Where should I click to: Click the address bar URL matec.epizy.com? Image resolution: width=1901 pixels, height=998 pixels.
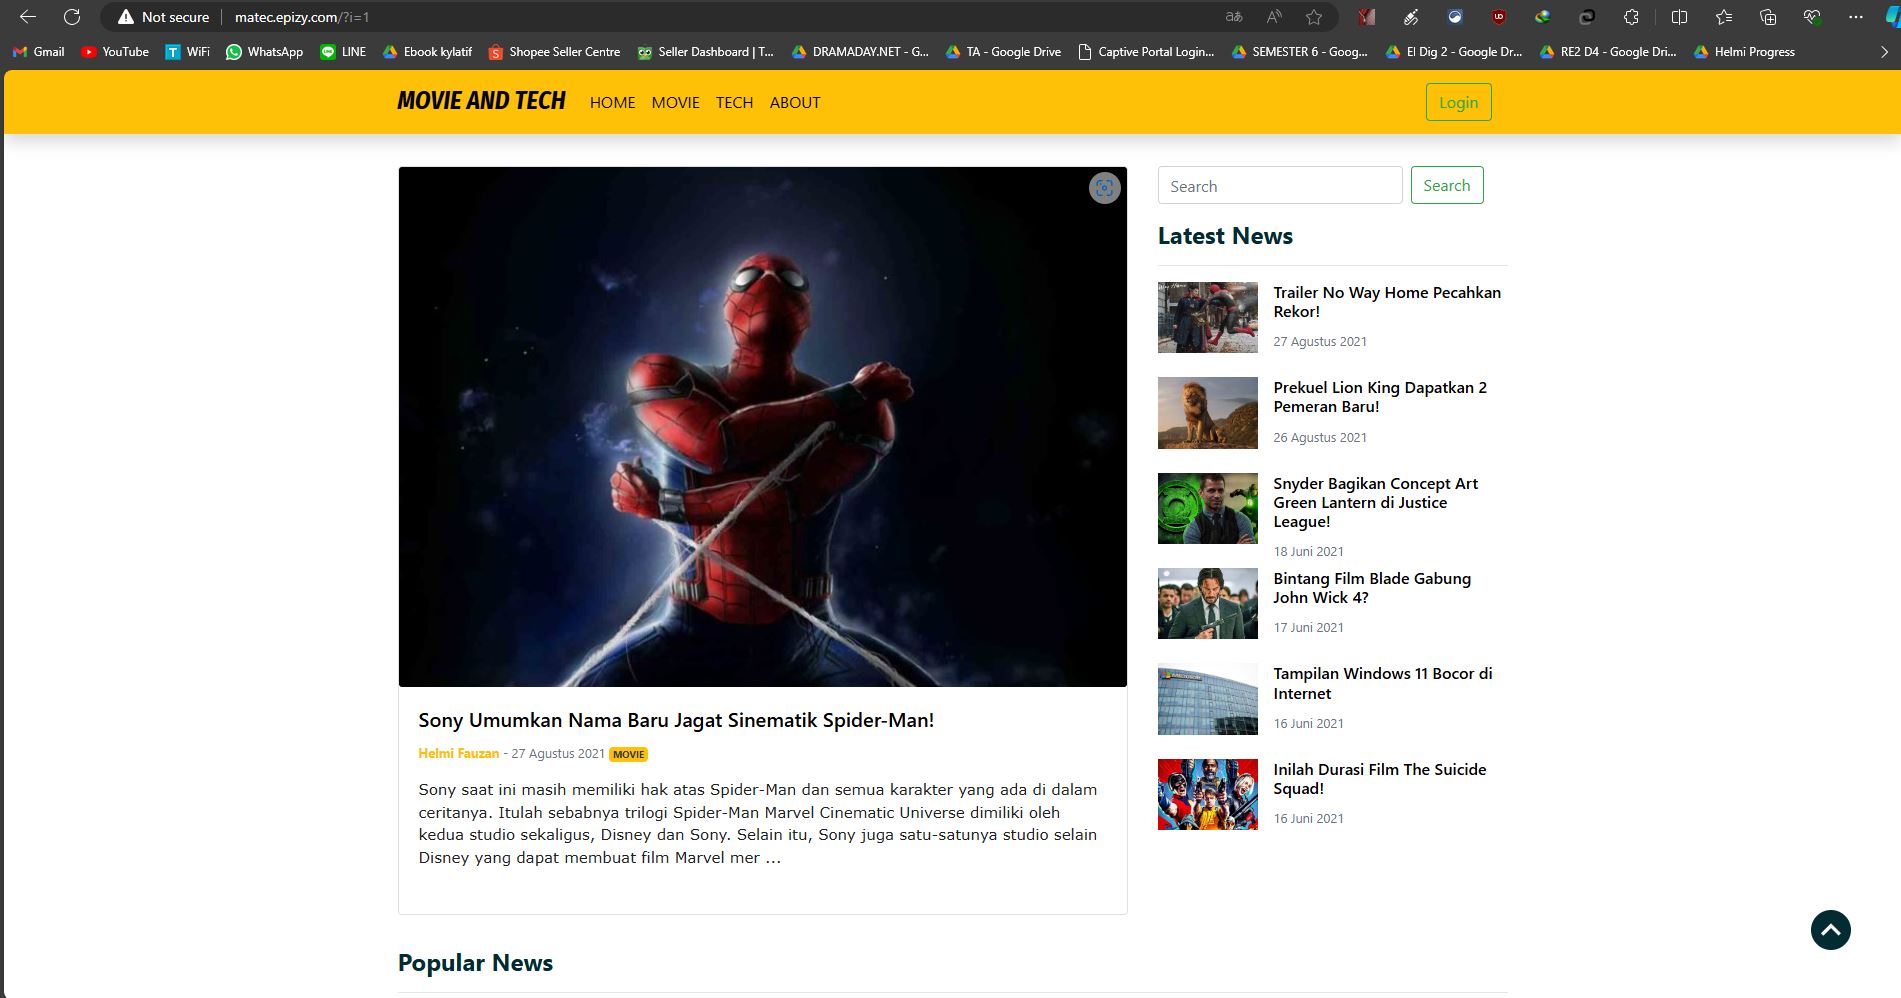coord(301,17)
